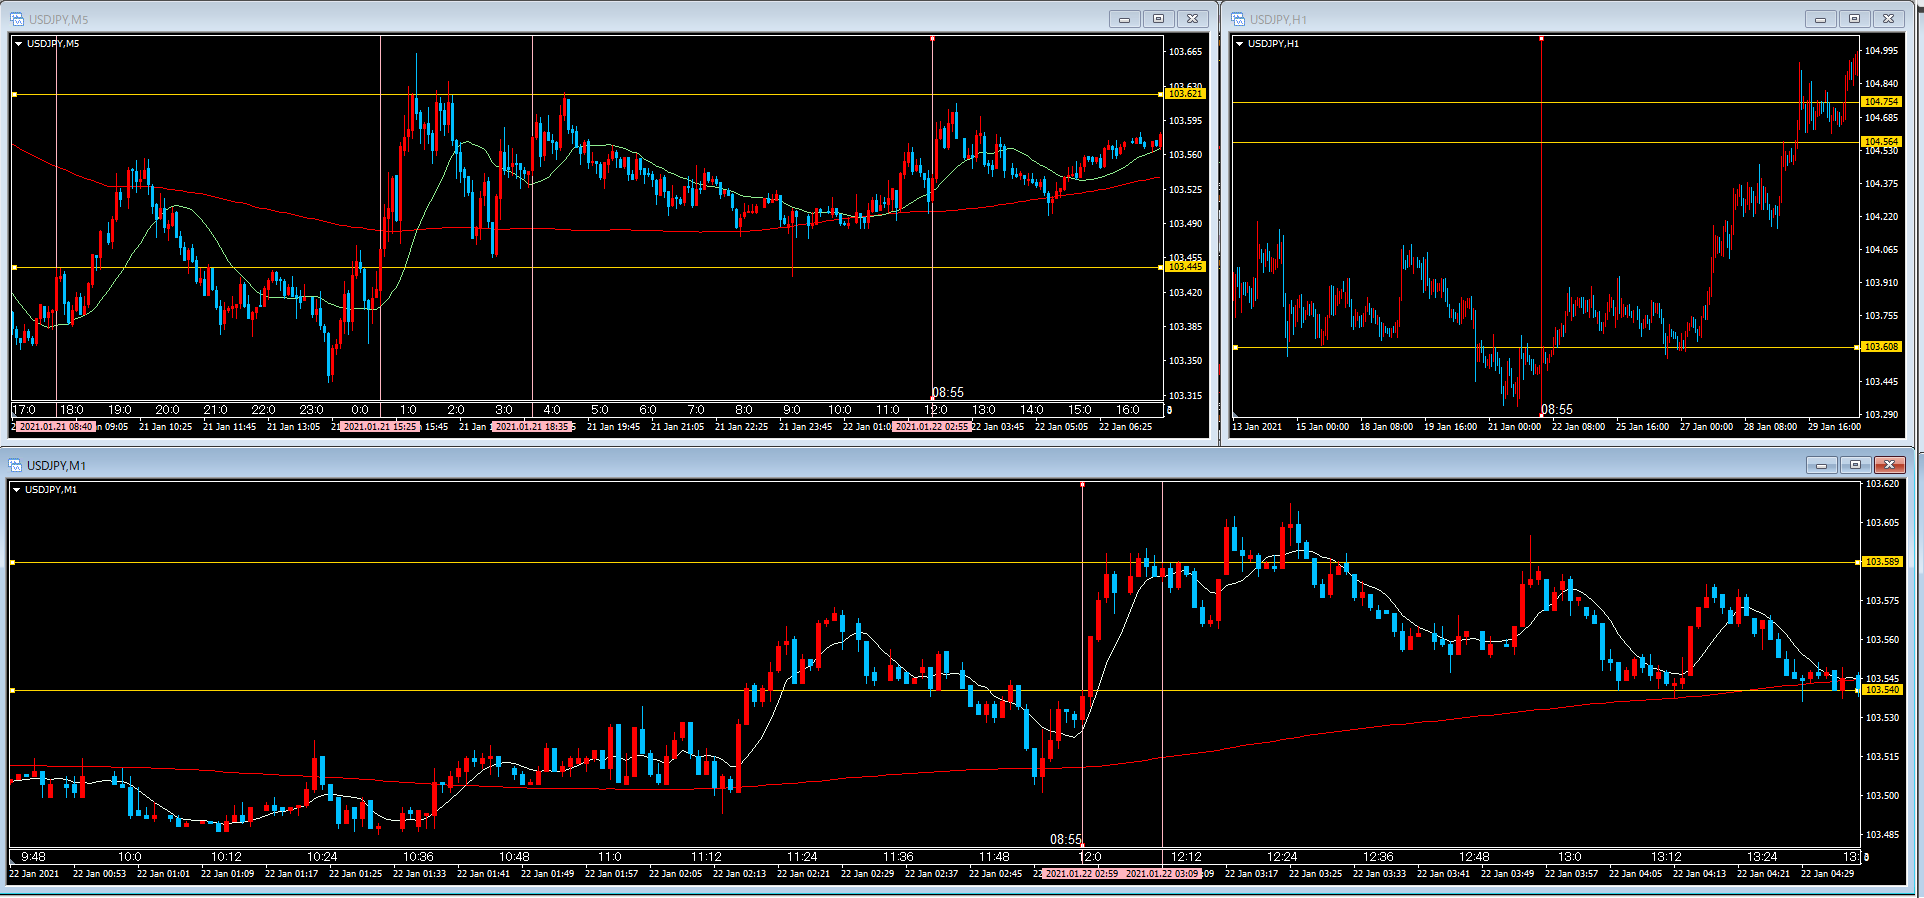Maximize the USDJPY,H1 chart window
Screen dimensions: 1924x898
pos(1854,19)
